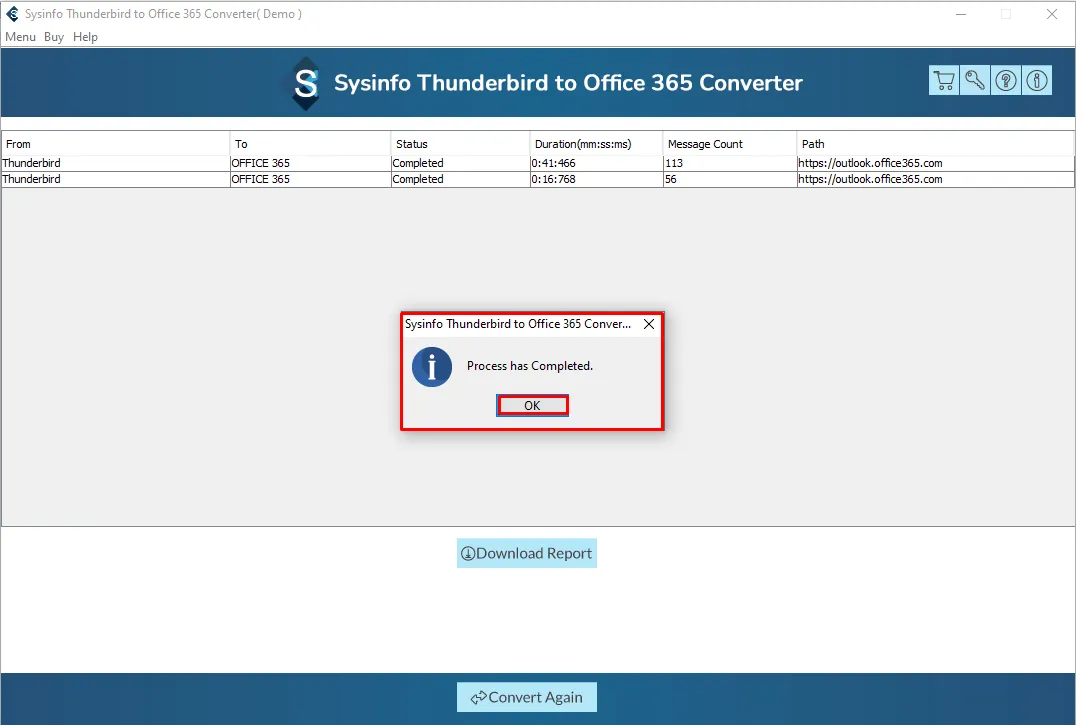Click Completed status in the 56-message row
The height and width of the screenshot is (725, 1076).
[x=460, y=179]
